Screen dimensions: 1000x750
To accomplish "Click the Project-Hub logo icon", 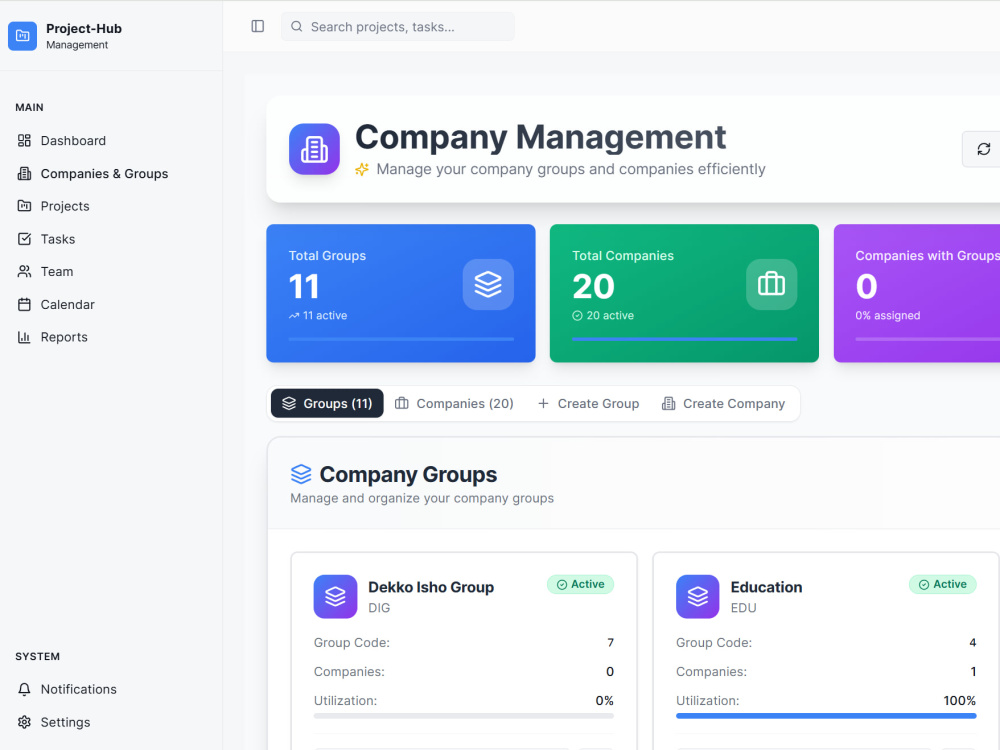I will pos(22,36).
